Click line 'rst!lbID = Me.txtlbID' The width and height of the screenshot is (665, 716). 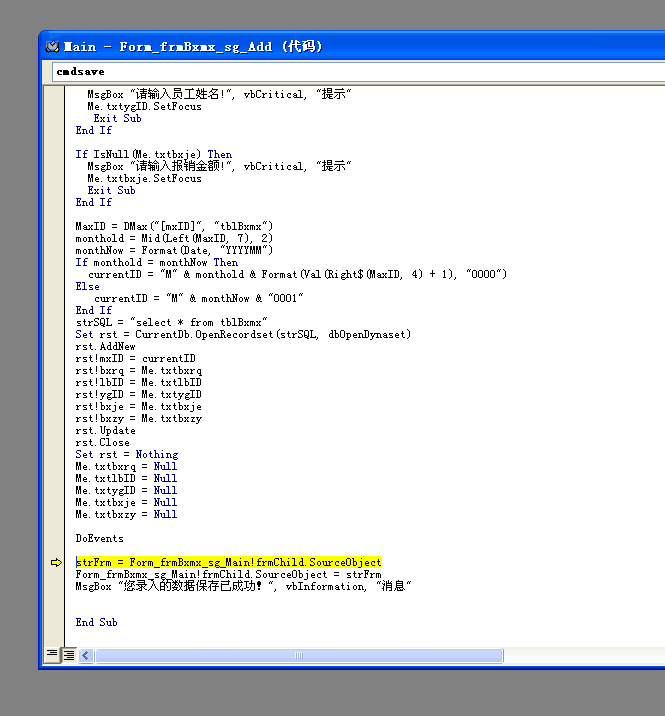138,382
